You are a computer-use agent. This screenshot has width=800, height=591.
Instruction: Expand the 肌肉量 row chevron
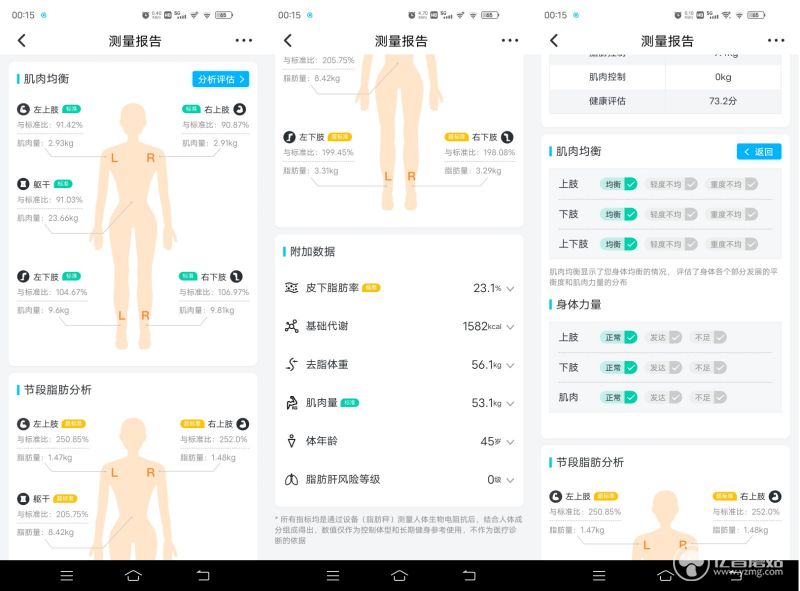pyautogui.click(x=510, y=404)
